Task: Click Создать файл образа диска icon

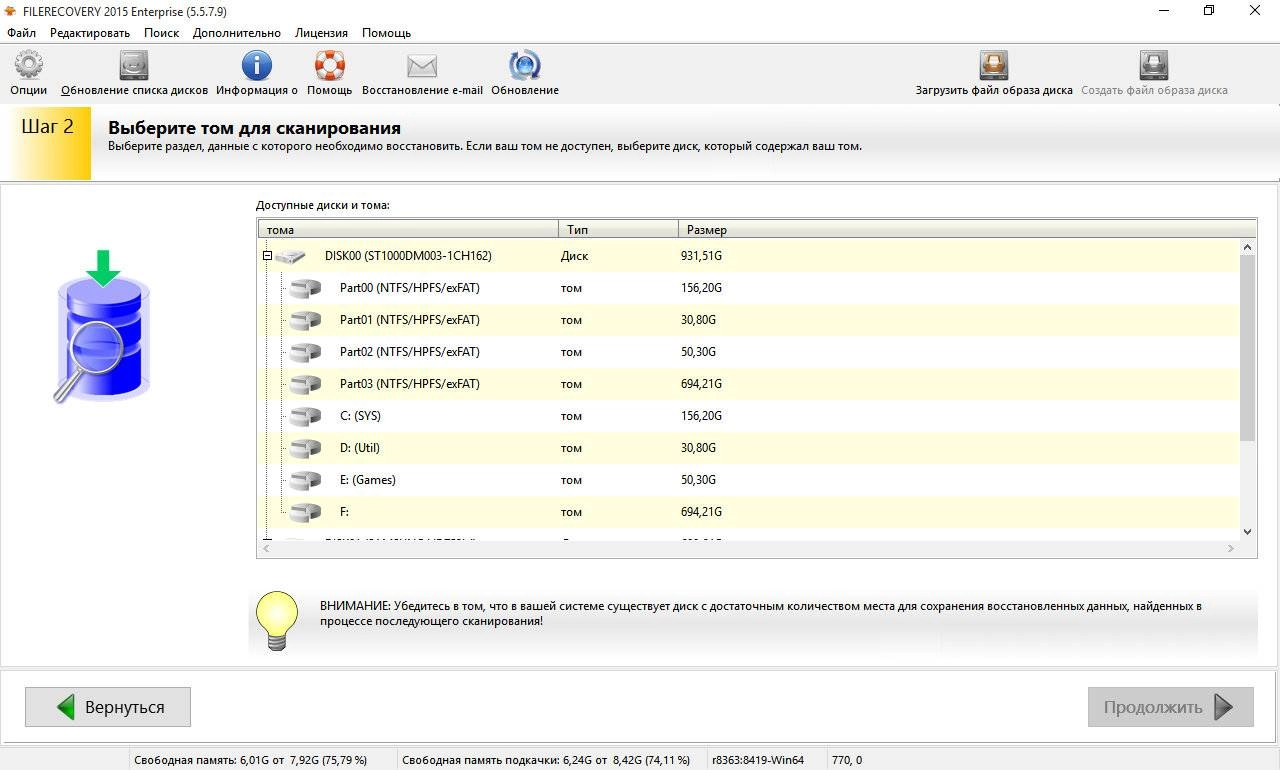Action: pyautogui.click(x=1154, y=66)
